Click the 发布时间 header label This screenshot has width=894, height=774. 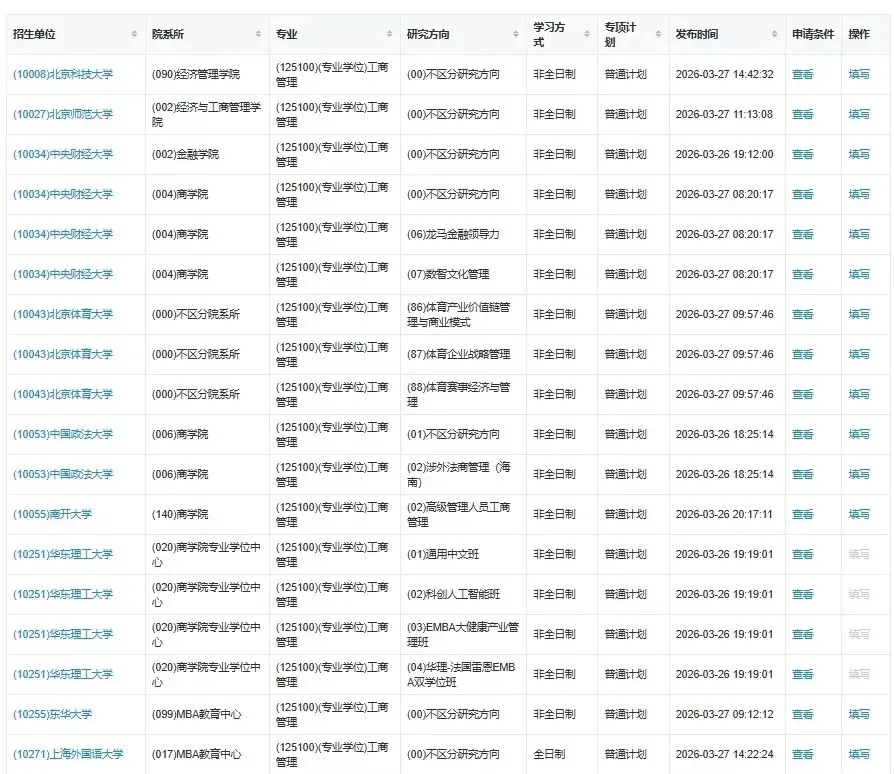[x=697, y=34]
